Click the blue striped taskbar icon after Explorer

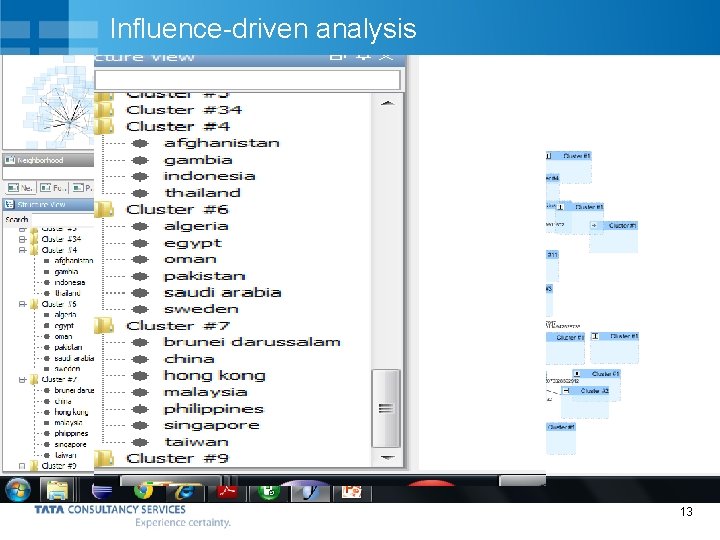(102, 491)
